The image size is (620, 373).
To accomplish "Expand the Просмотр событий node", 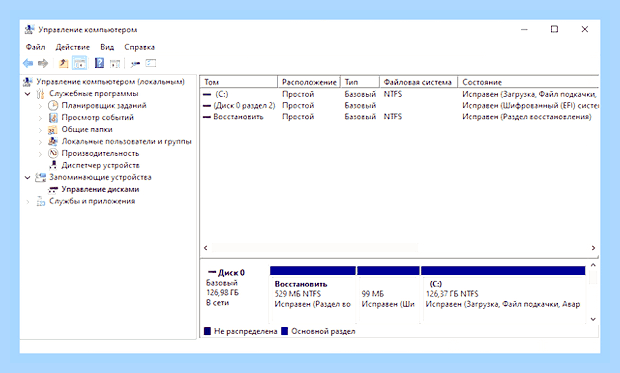I will [40, 117].
